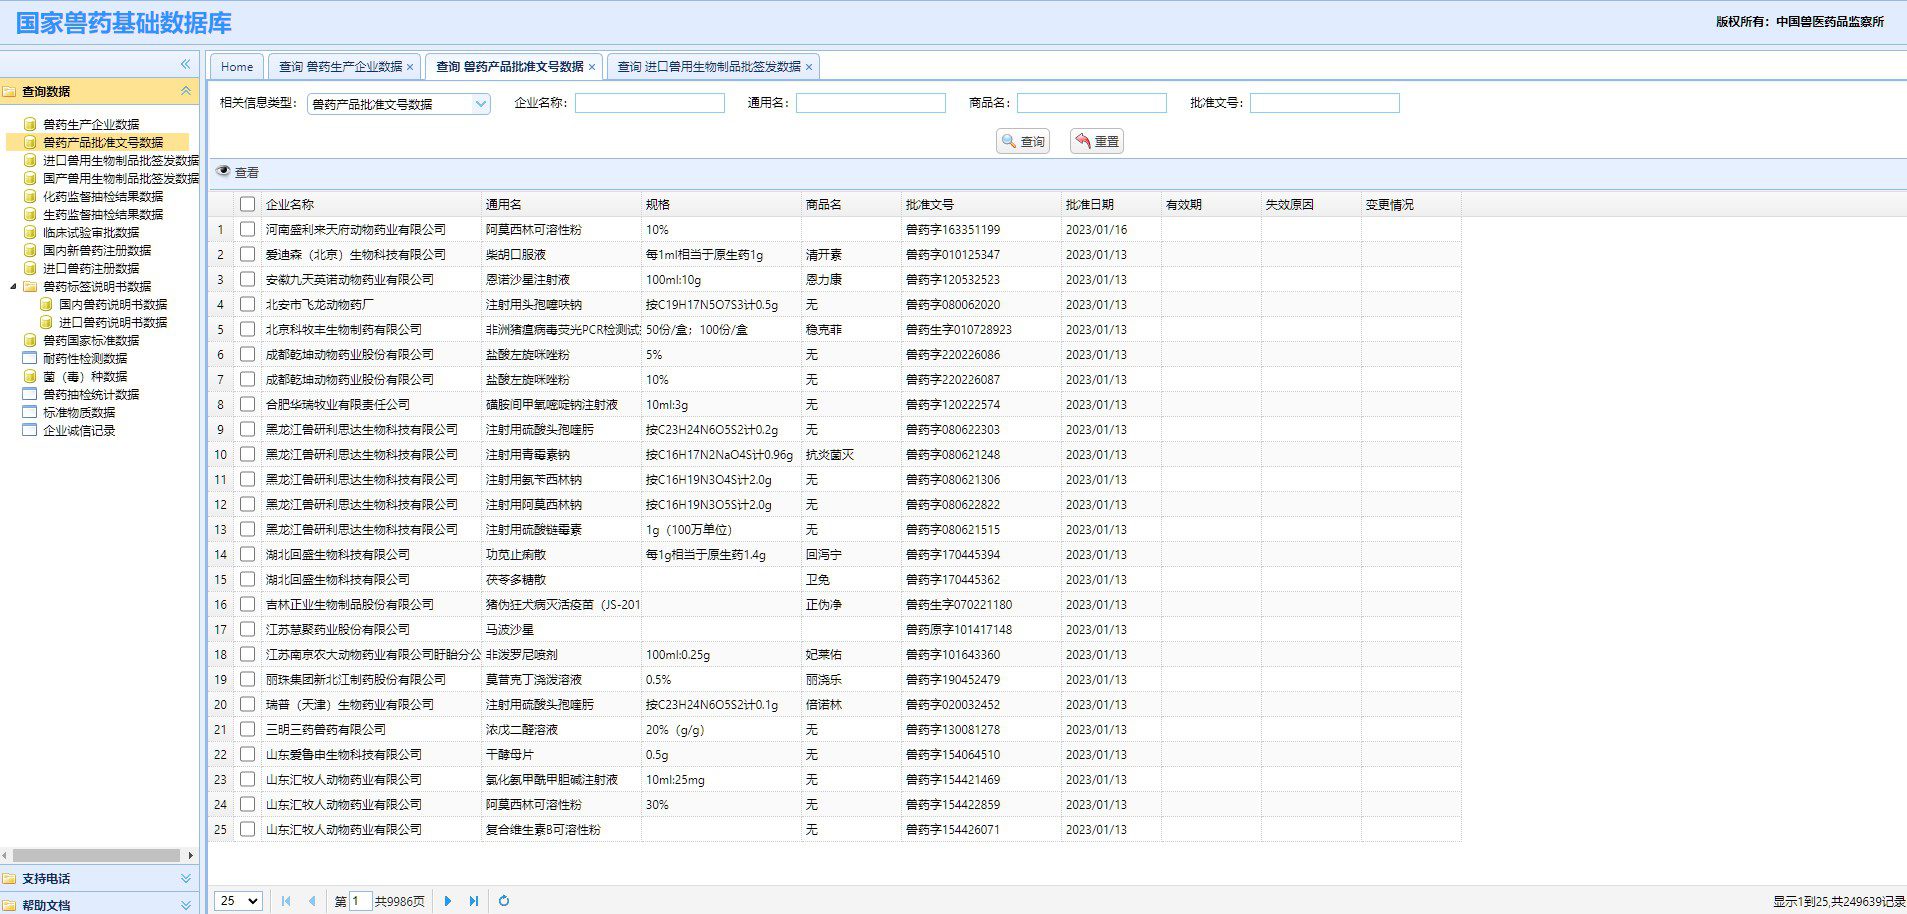This screenshot has height=914, width=1907.
Task: Check the row 14 checkbox for 湖北回盛
Action: [247, 554]
